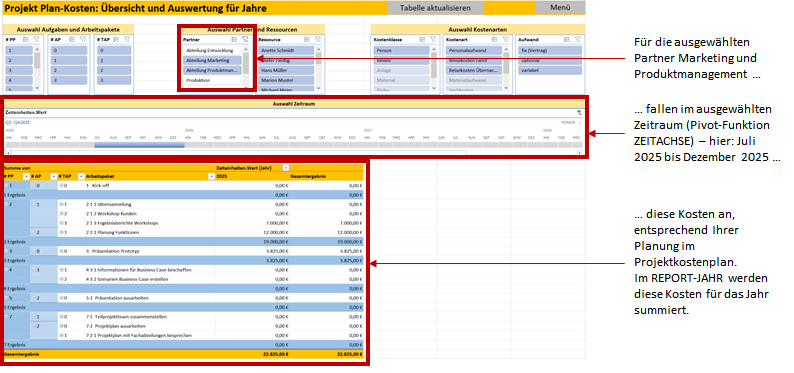Select the 3 Präsentation Prototyp cell
Image resolution: width=794 pixels, height=373 pixels.
tap(150, 251)
